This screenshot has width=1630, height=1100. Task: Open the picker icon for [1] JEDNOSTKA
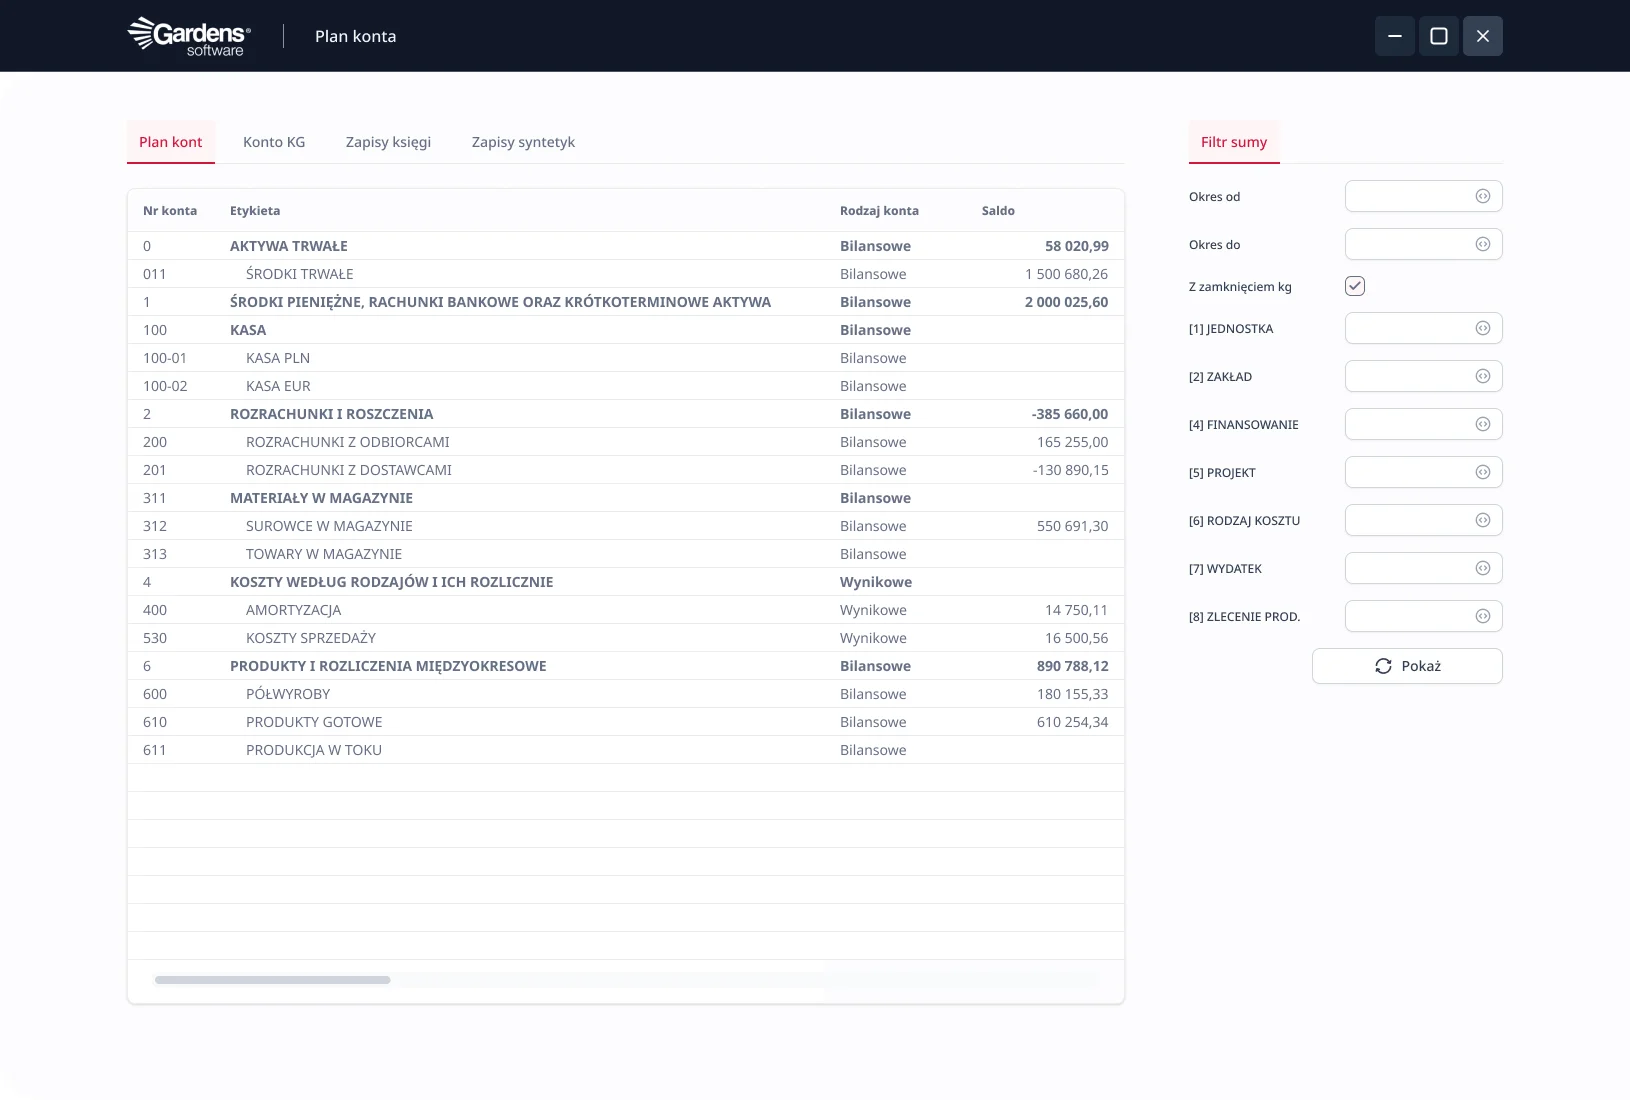tap(1483, 329)
